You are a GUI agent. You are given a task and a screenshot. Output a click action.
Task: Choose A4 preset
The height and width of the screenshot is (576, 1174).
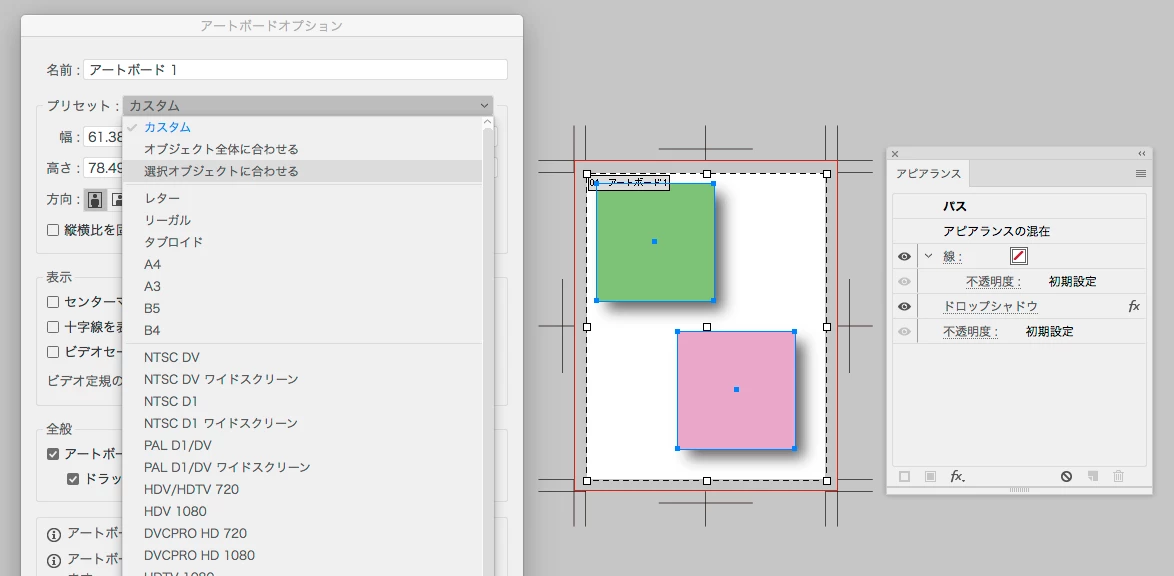click(302, 264)
